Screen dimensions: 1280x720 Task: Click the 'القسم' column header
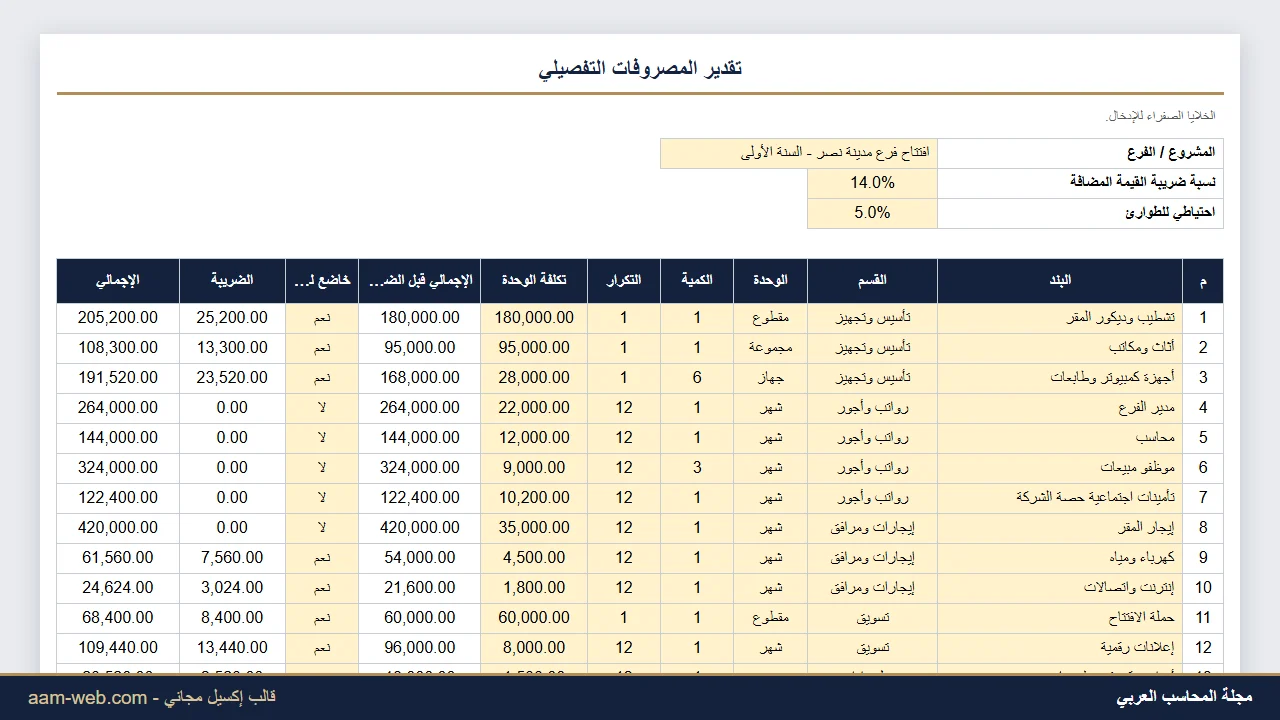pos(872,281)
